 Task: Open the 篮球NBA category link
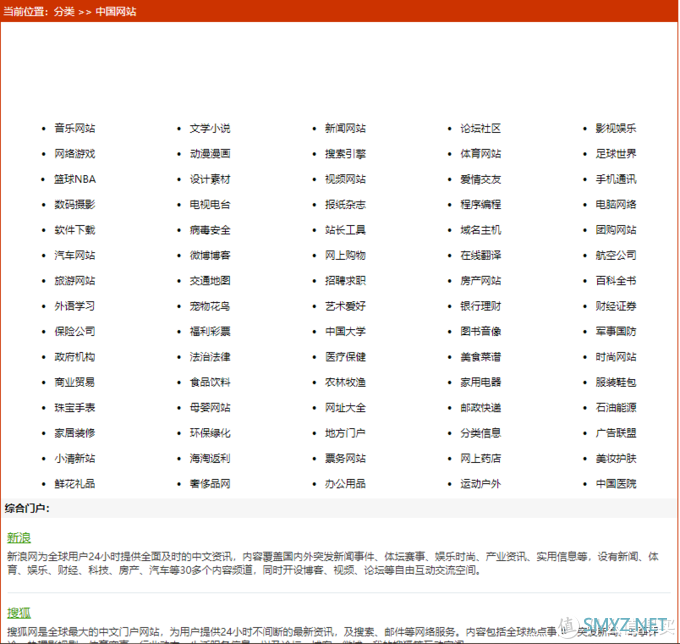[75, 180]
